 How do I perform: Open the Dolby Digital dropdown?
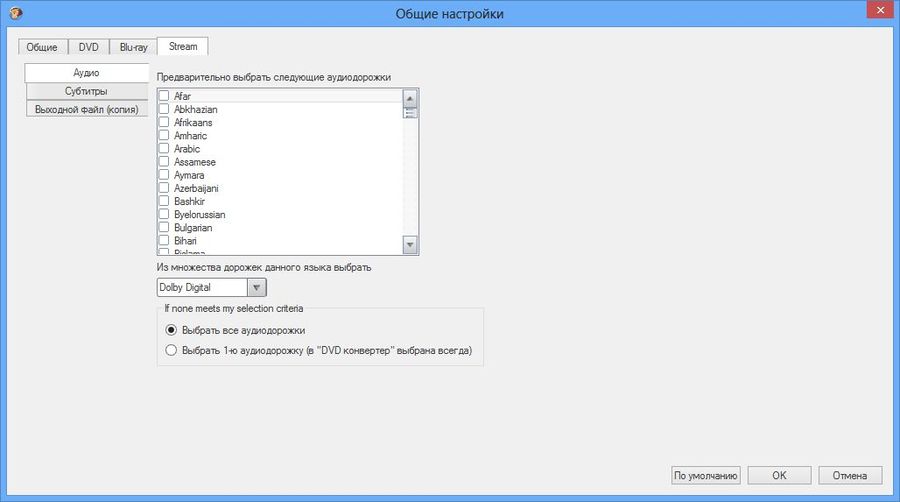(257, 288)
